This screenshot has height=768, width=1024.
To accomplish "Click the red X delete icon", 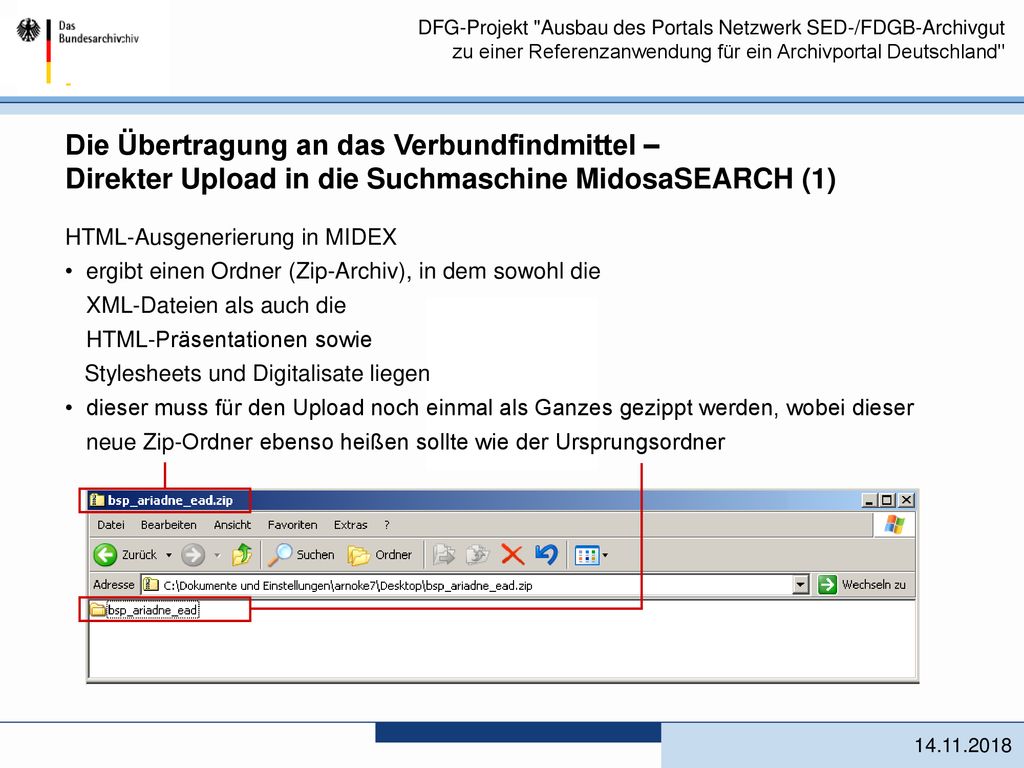I will pyautogui.click(x=513, y=554).
